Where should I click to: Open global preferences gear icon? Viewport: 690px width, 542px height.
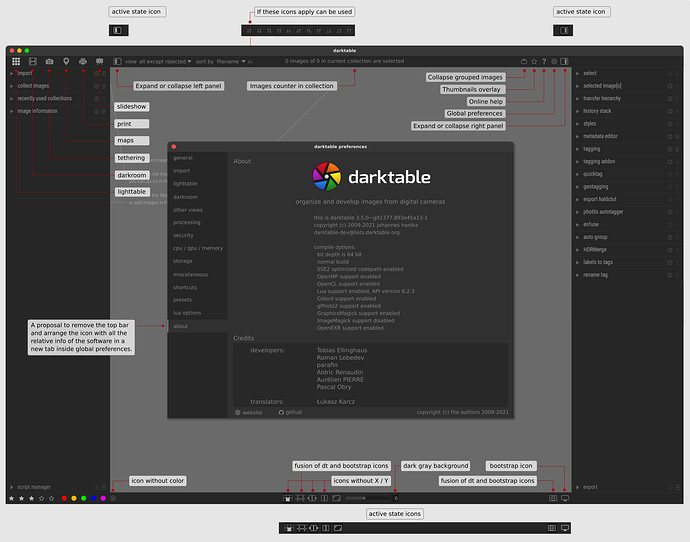point(554,62)
